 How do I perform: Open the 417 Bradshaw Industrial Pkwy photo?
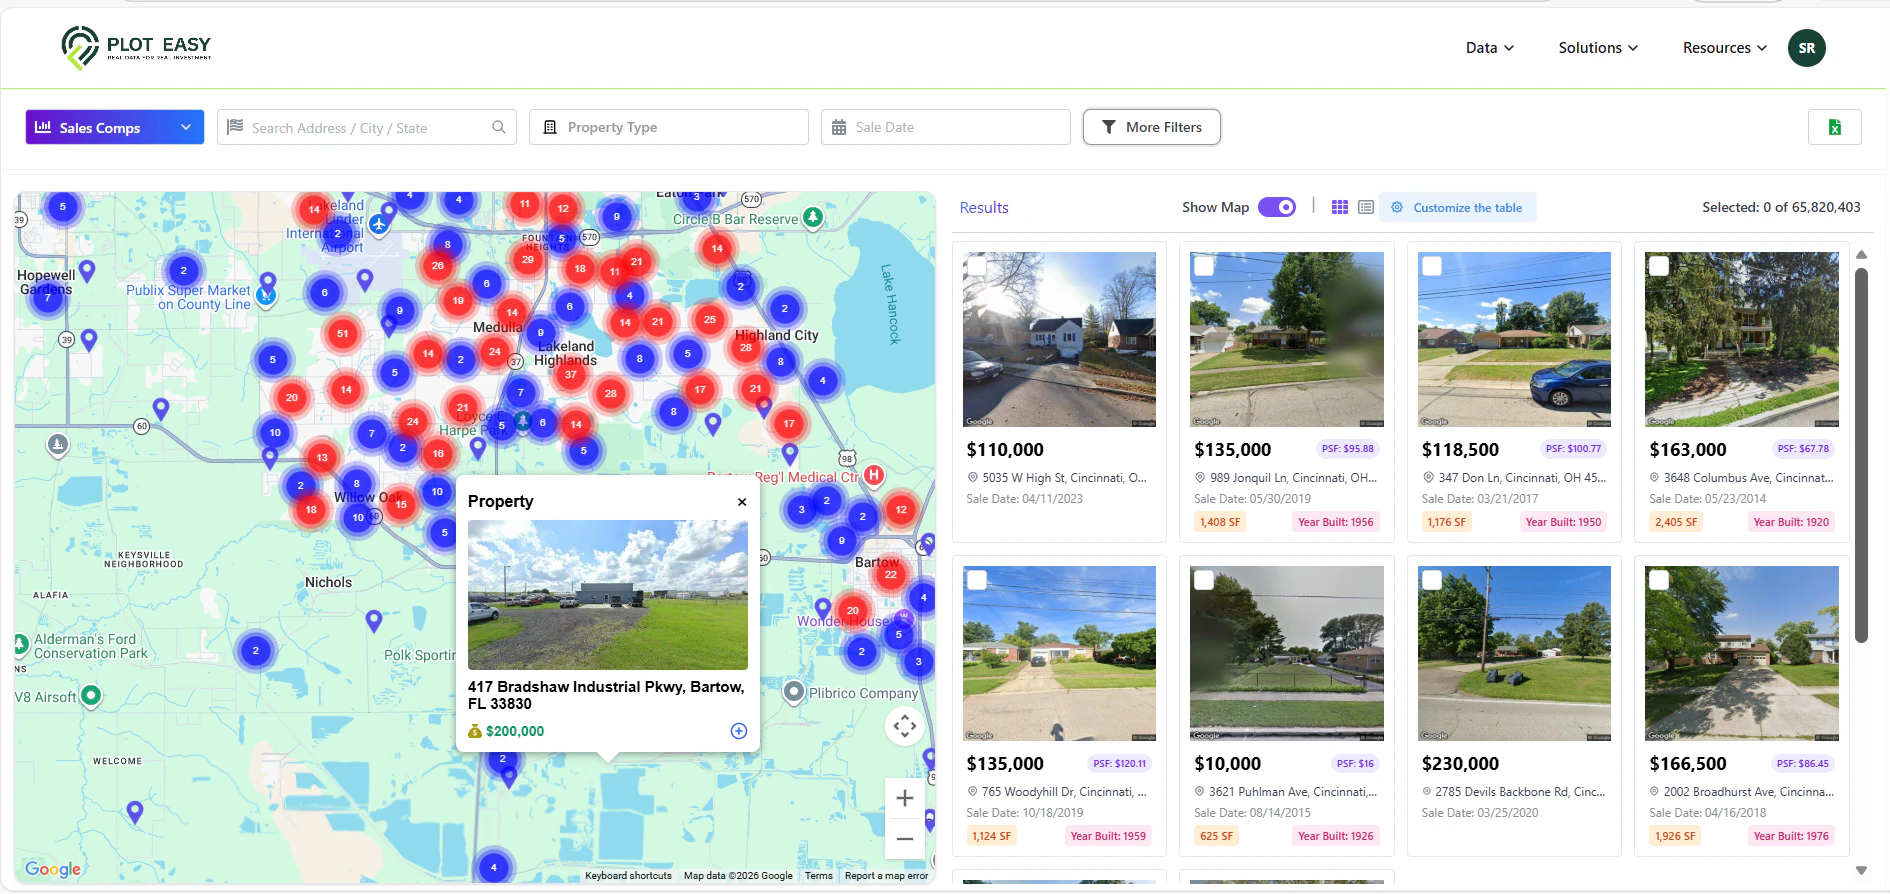coord(608,595)
